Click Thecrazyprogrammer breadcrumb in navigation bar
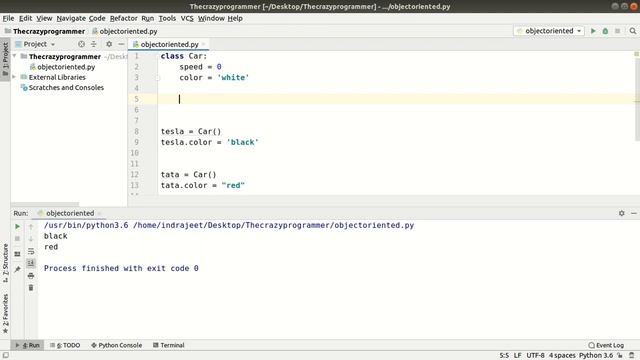Image resolution: width=640 pixels, height=360 pixels. 45,31
